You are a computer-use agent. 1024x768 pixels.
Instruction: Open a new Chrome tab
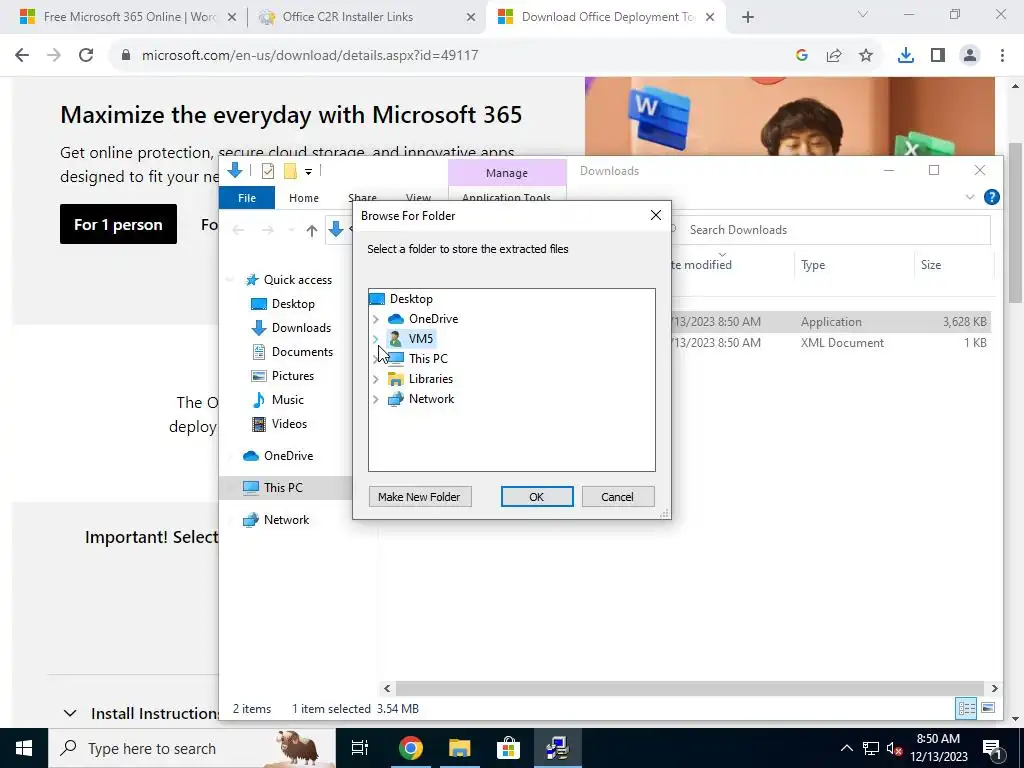pyautogui.click(x=748, y=18)
